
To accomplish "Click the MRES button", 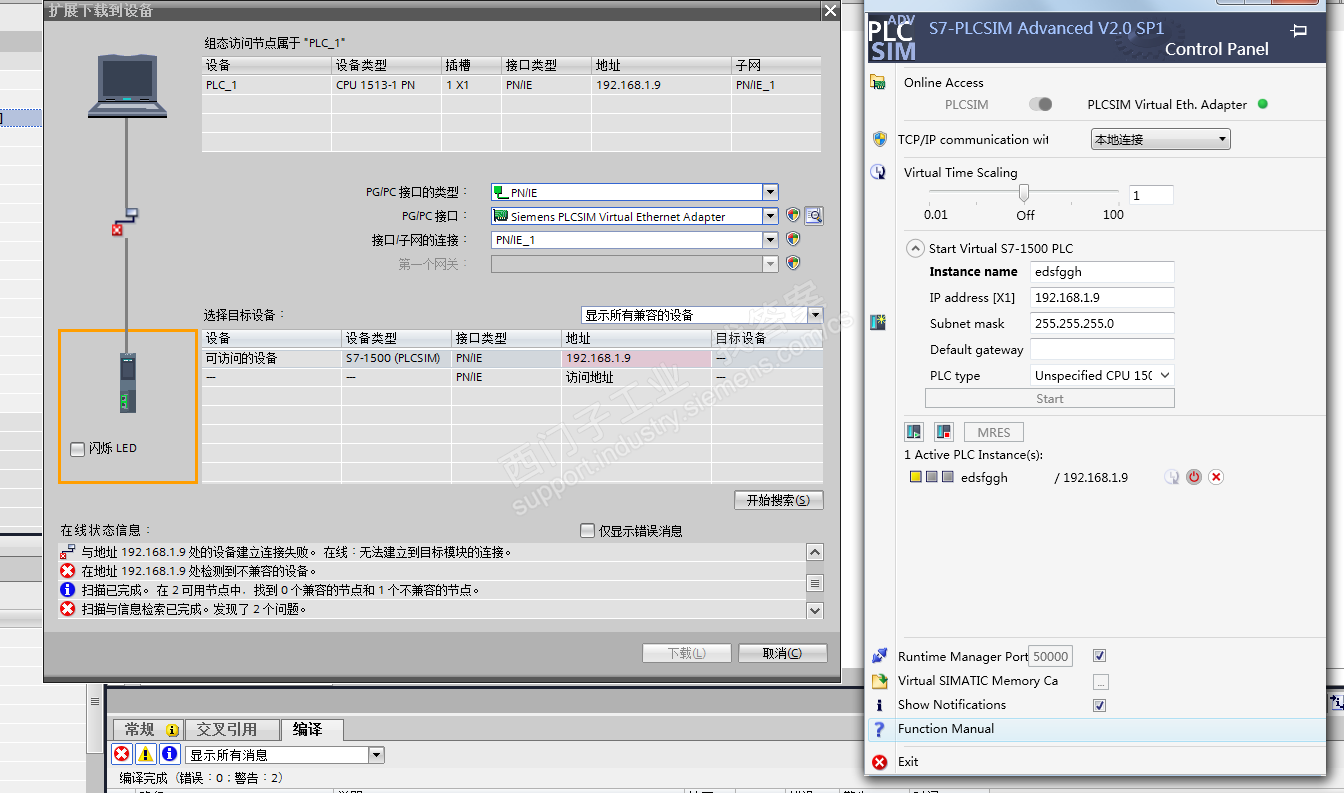I will tap(994, 432).
